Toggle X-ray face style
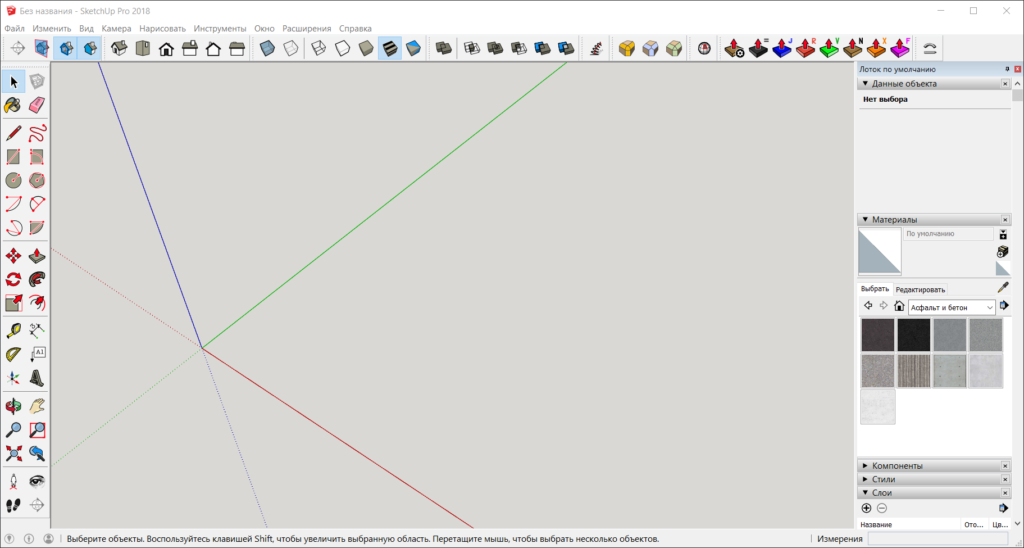Image resolution: width=1024 pixels, height=548 pixels. (267, 48)
